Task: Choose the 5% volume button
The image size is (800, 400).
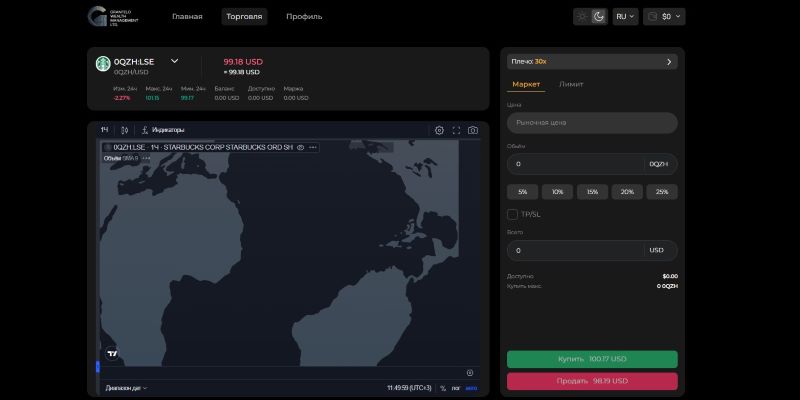Action: (522, 192)
